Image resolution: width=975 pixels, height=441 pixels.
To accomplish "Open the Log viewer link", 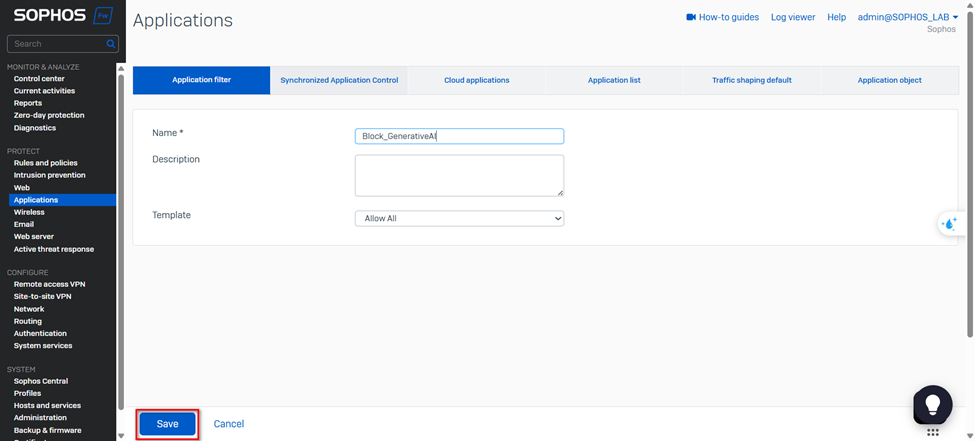I will [x=792, y=17].
